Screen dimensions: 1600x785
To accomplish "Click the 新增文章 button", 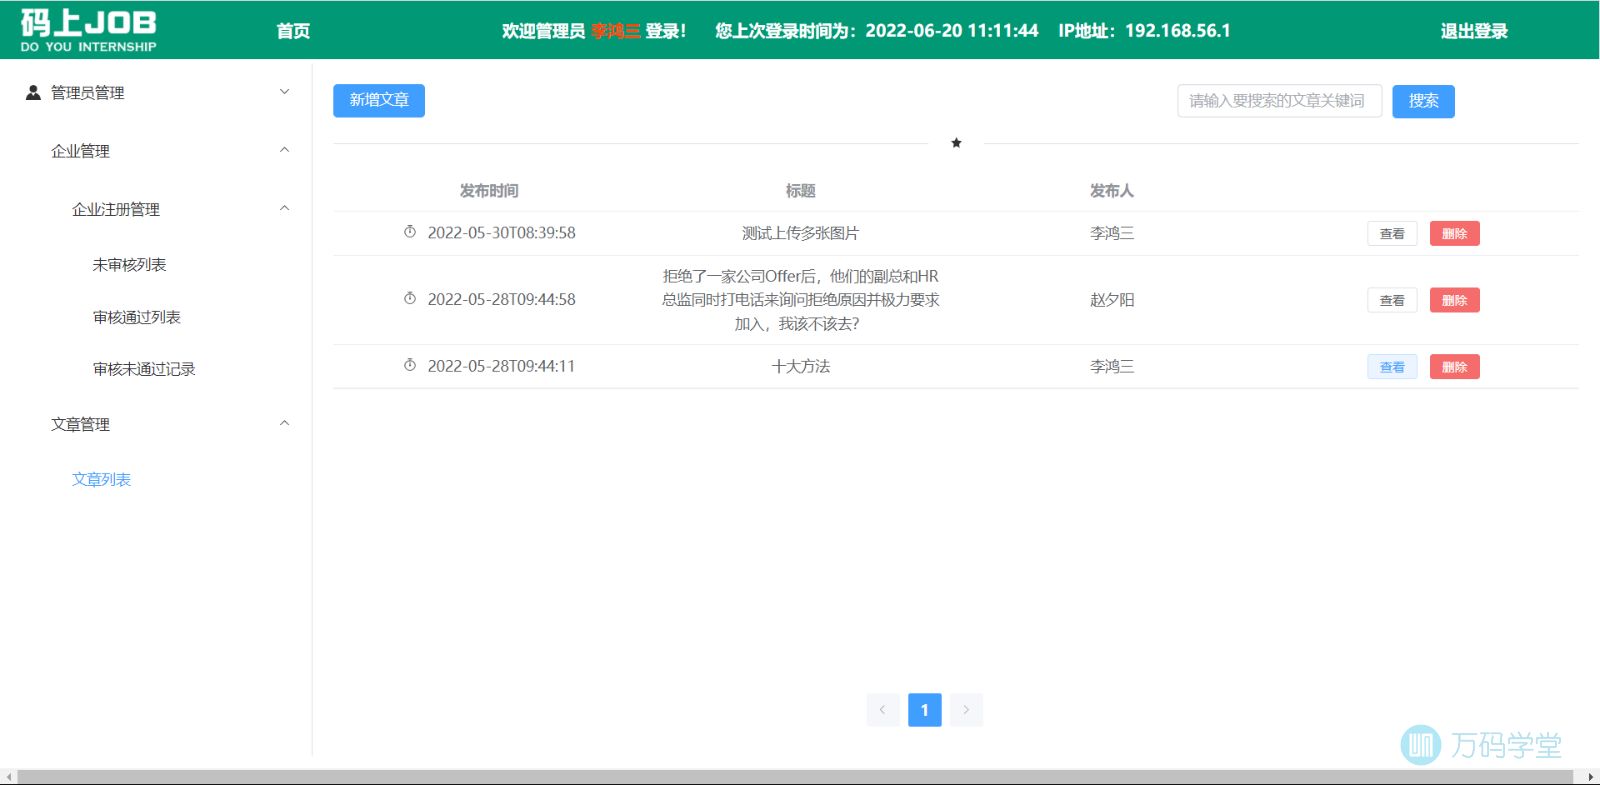I will coord(379,100).
